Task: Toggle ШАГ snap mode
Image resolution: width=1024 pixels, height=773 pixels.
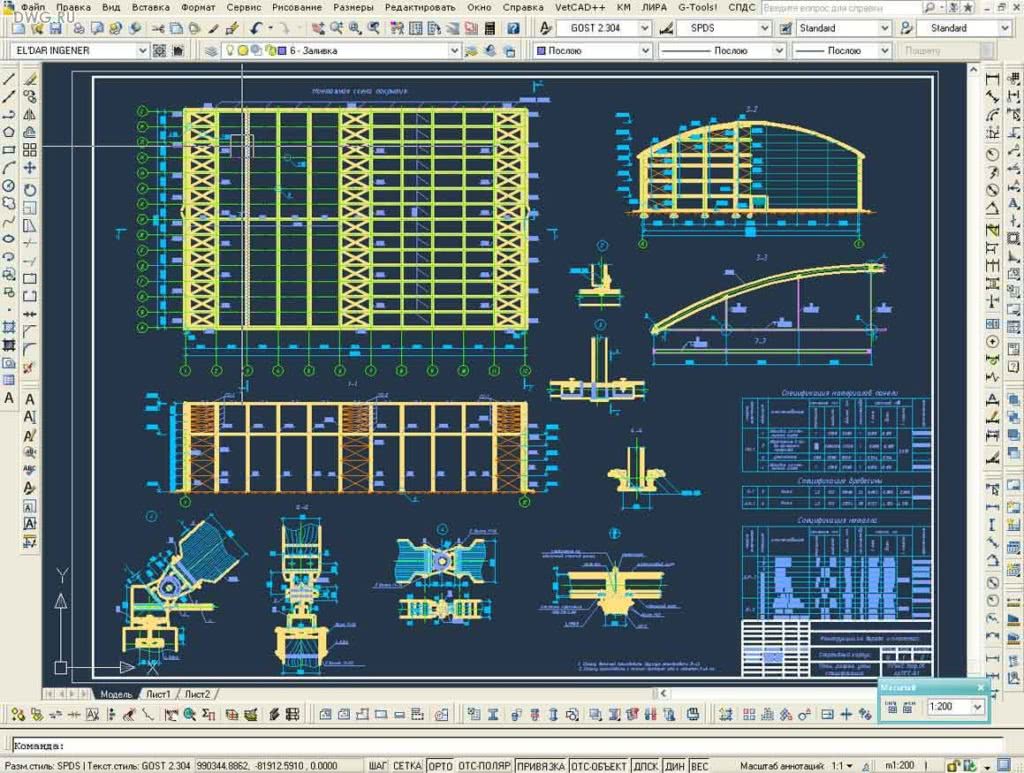Action: click(377, 765)
